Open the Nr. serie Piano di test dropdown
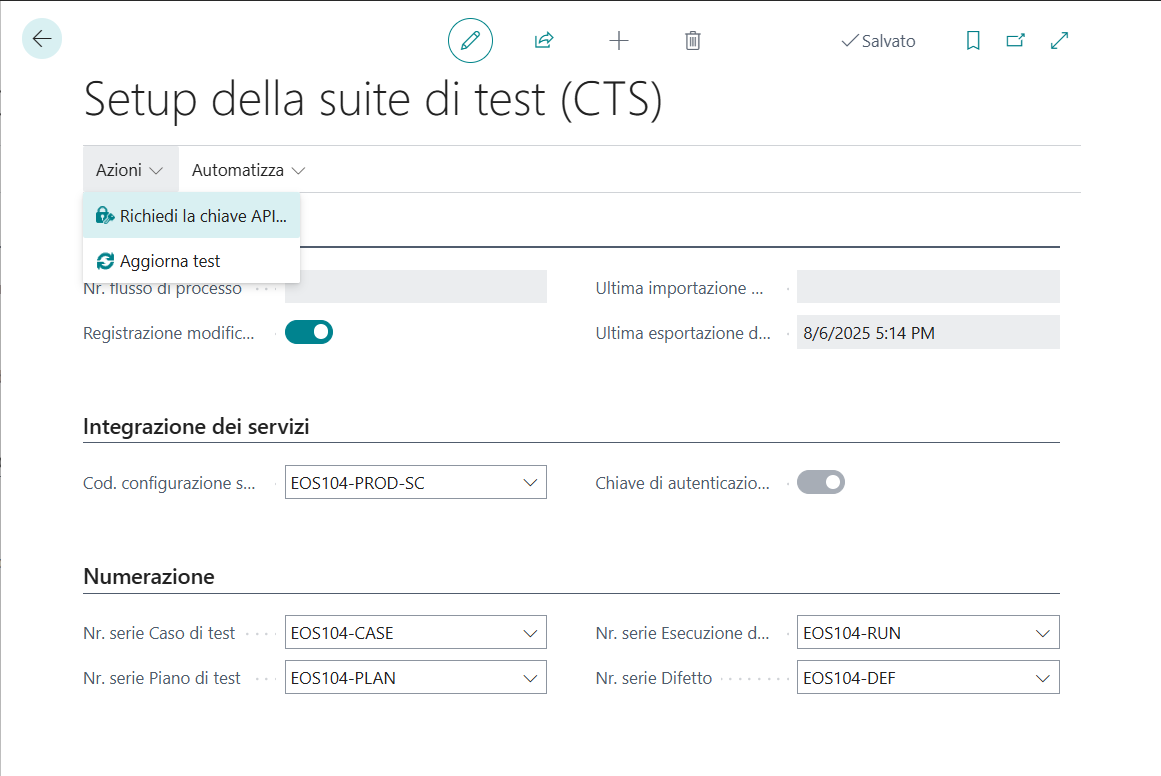The image size is (1161, 776). (530, 678)
